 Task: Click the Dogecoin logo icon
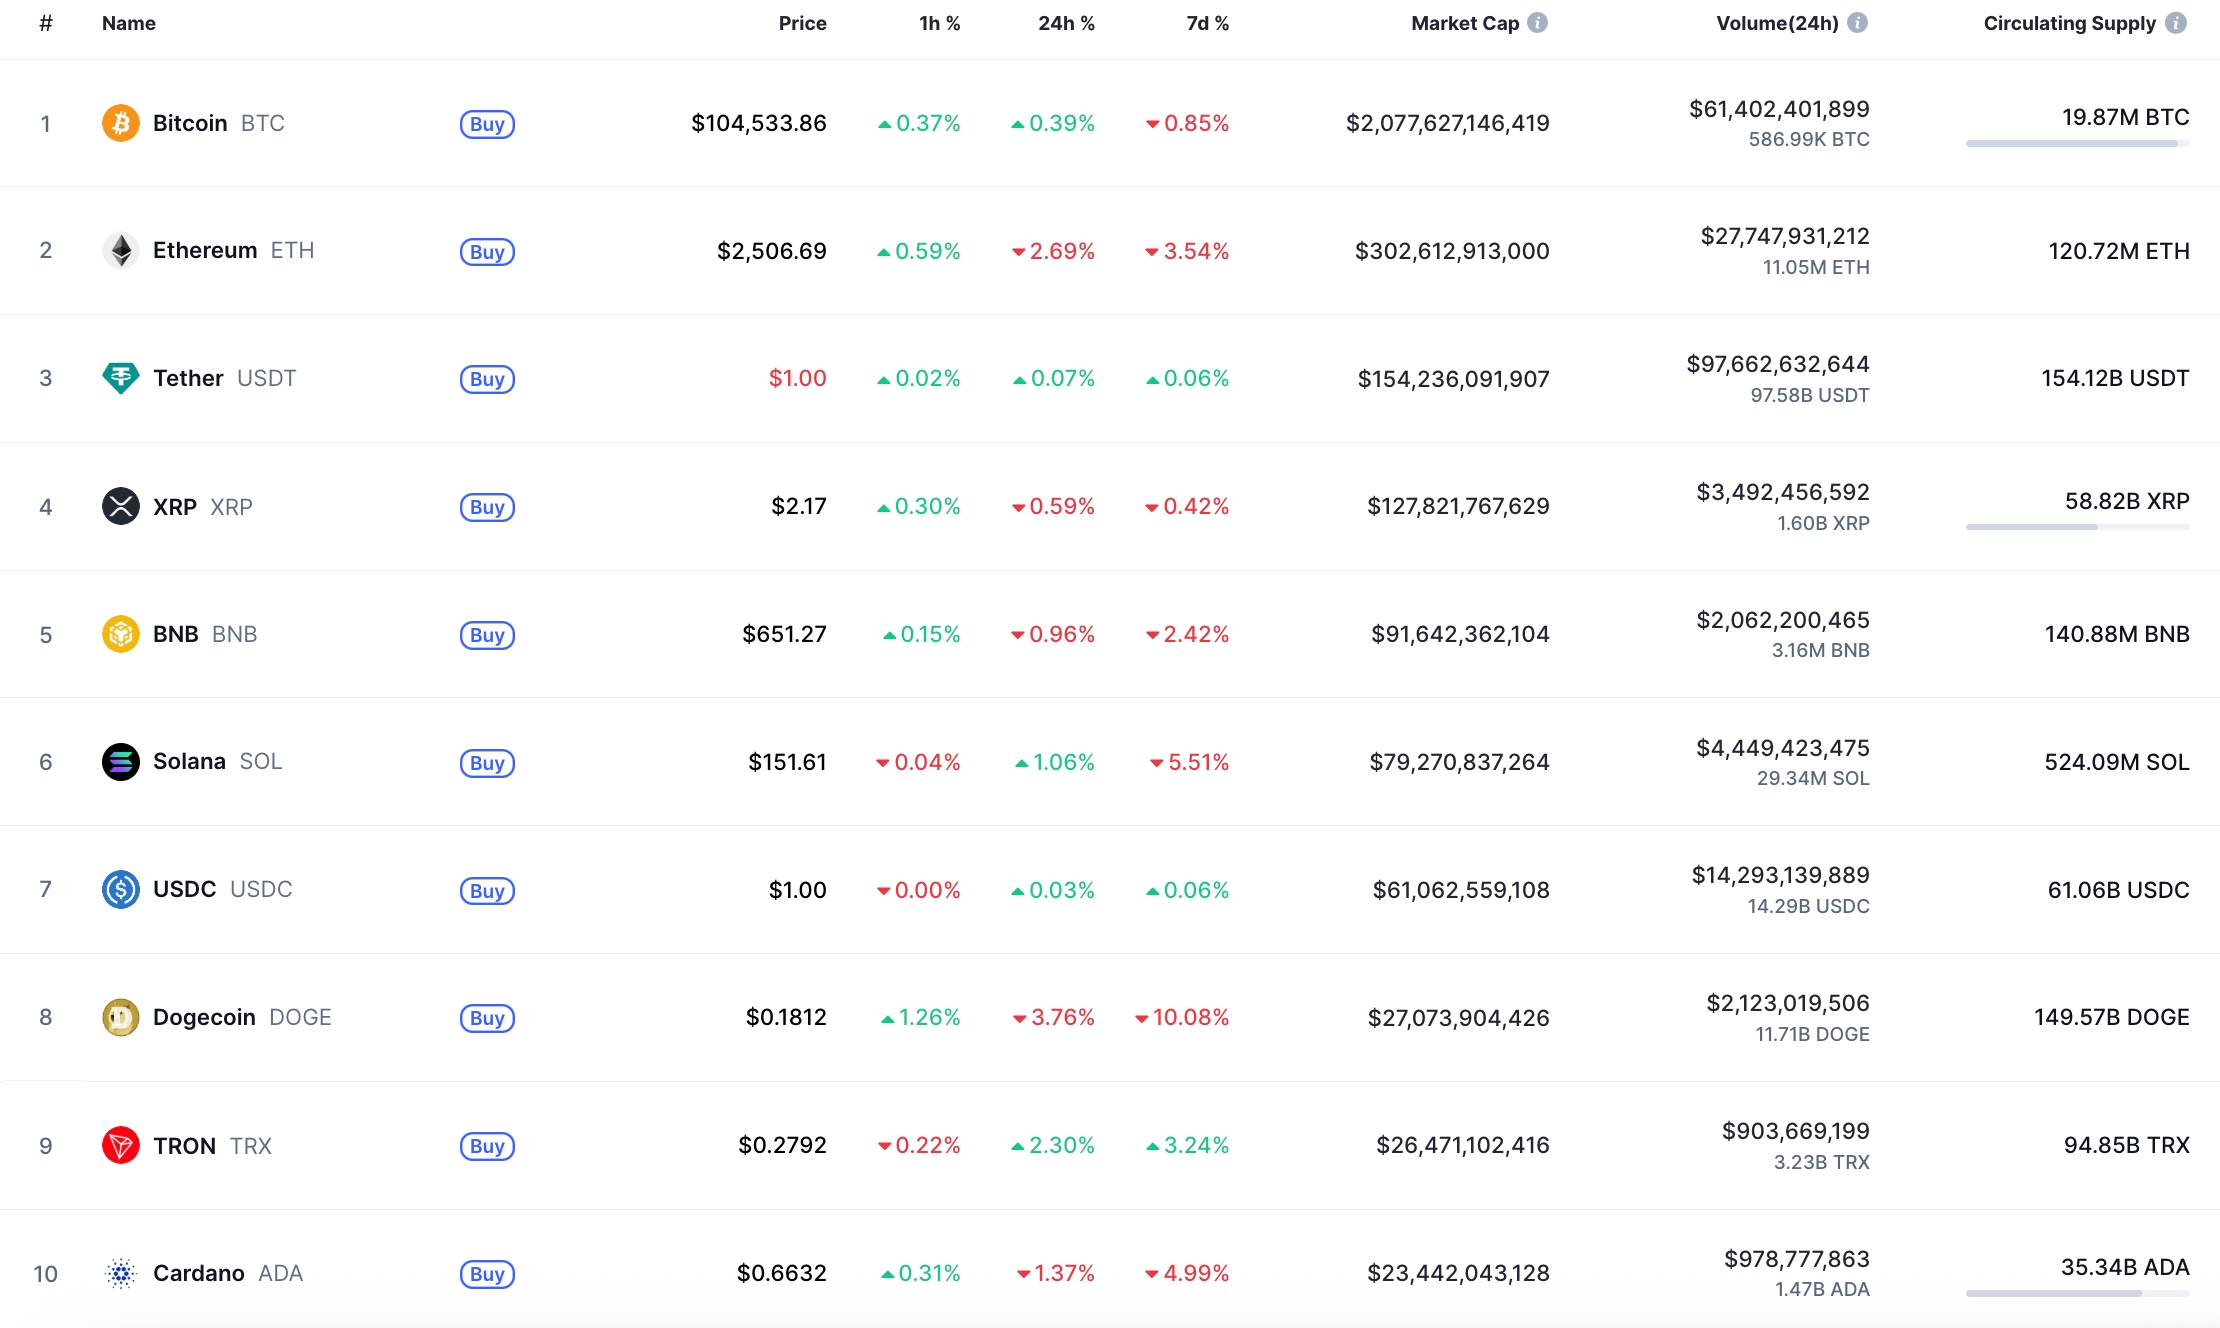(x=121, y=1017)
